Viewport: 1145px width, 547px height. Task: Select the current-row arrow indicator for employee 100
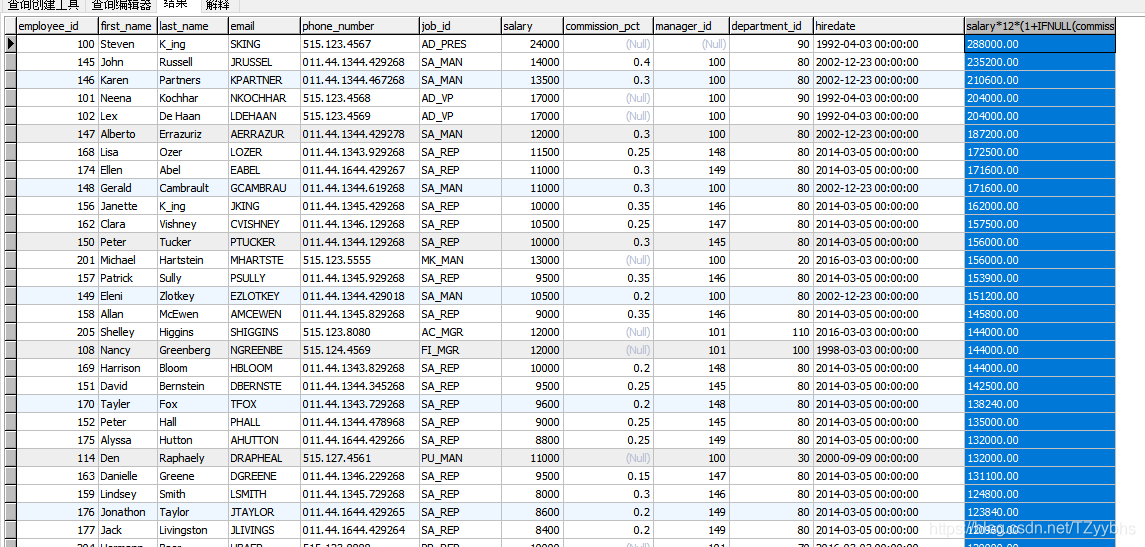coord(9,44)
